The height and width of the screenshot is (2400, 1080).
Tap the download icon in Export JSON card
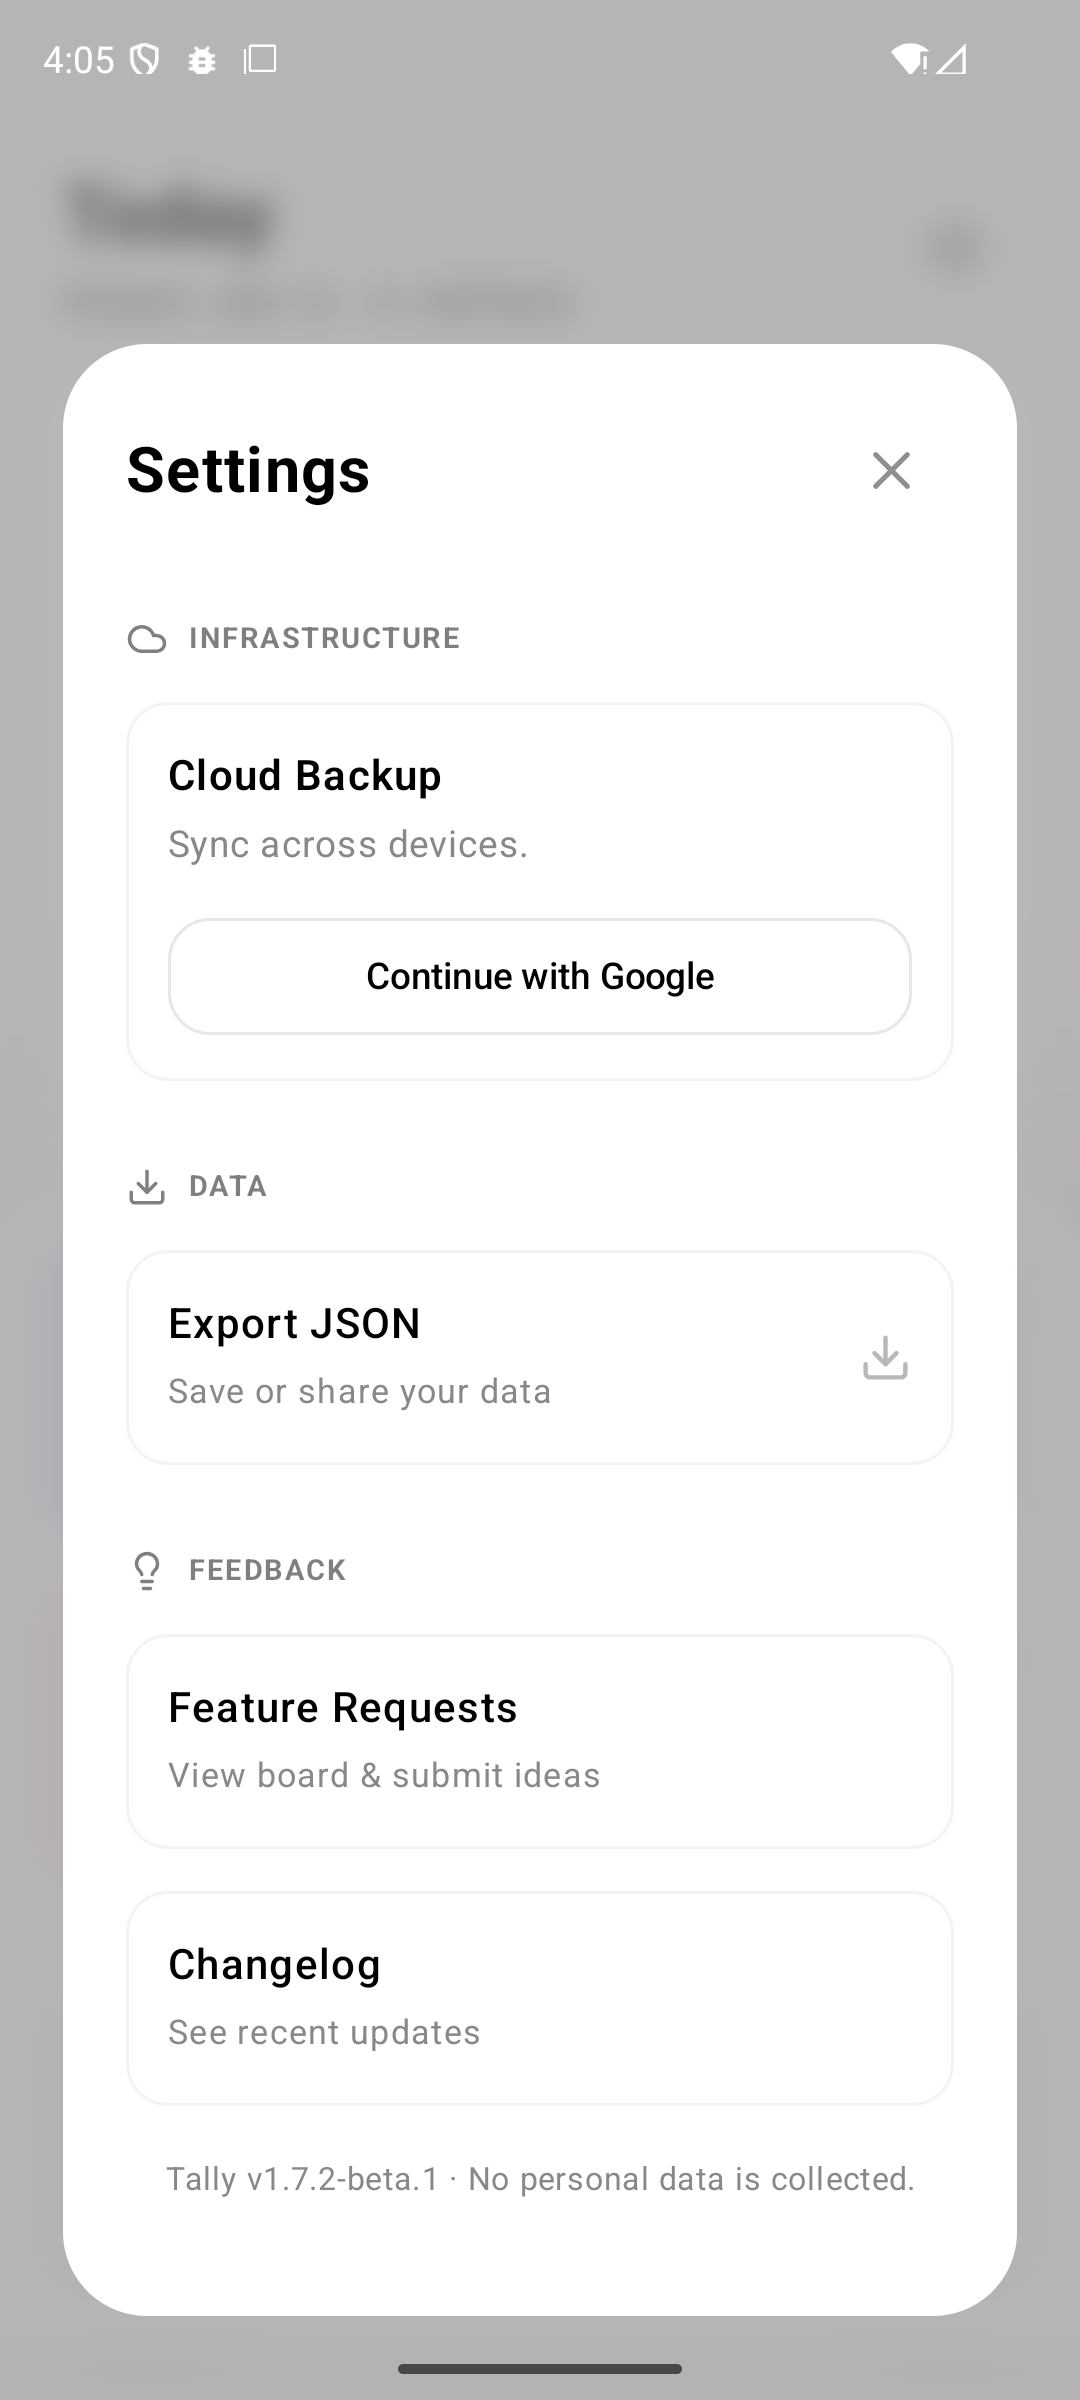pyautogui.click(x=885, y=1358)
